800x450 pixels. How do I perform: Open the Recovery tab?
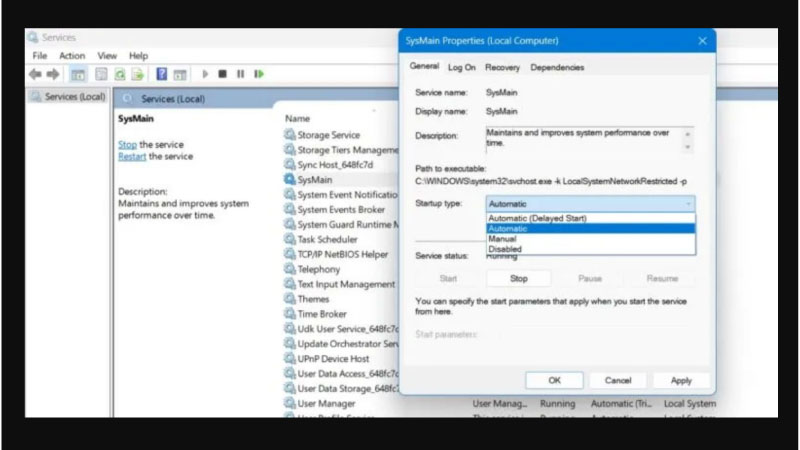point(502,67)
